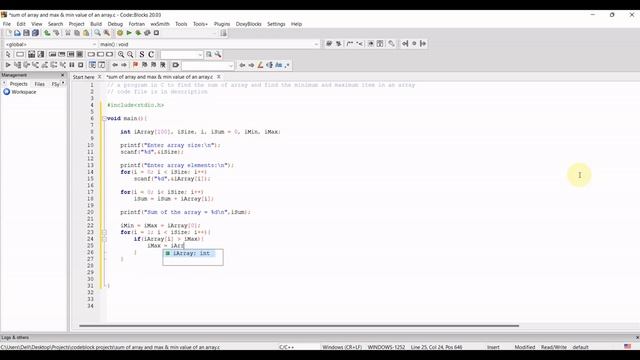Screen dimensions: 640x360
Task: Click the Redo toolbar icon
Action: click(56, 33)
